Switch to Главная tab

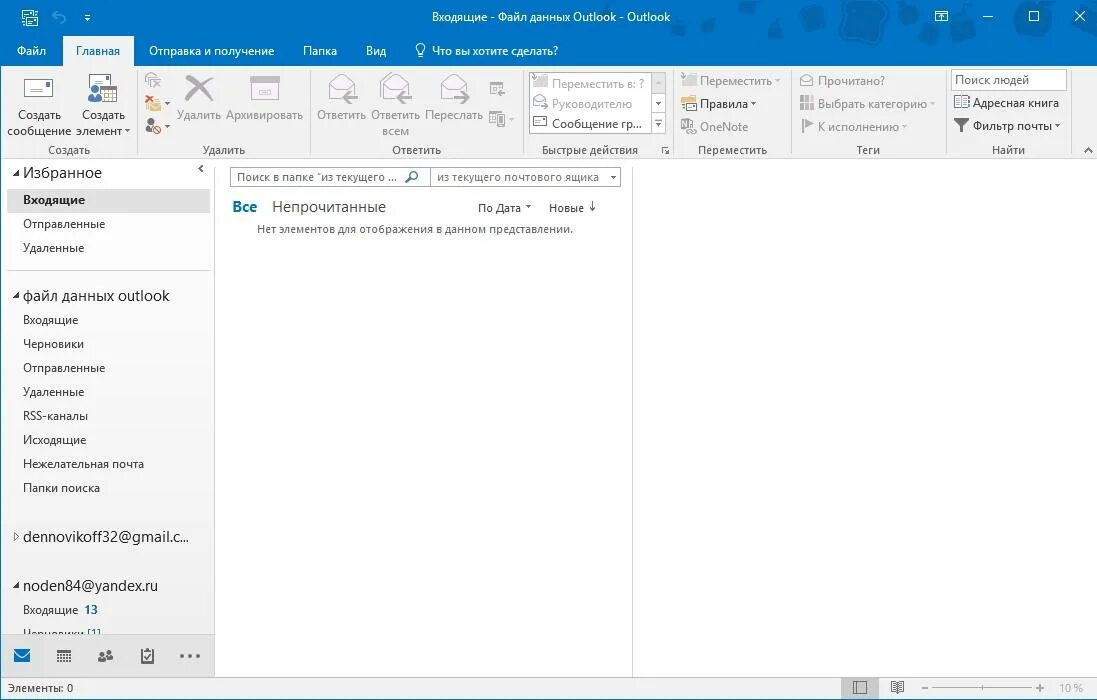(x=98, y=50)
